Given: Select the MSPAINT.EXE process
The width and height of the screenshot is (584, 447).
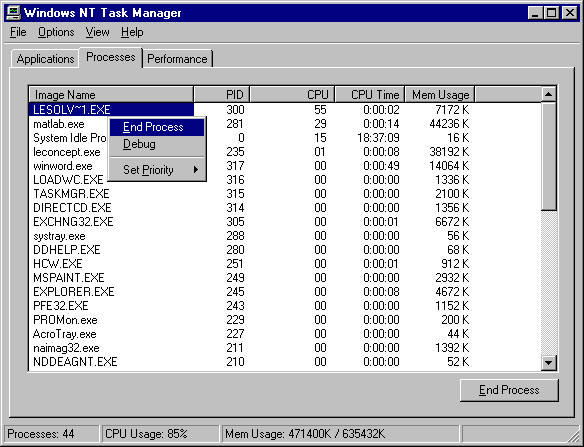Looking at the screenshot, I should coord(286,278).
